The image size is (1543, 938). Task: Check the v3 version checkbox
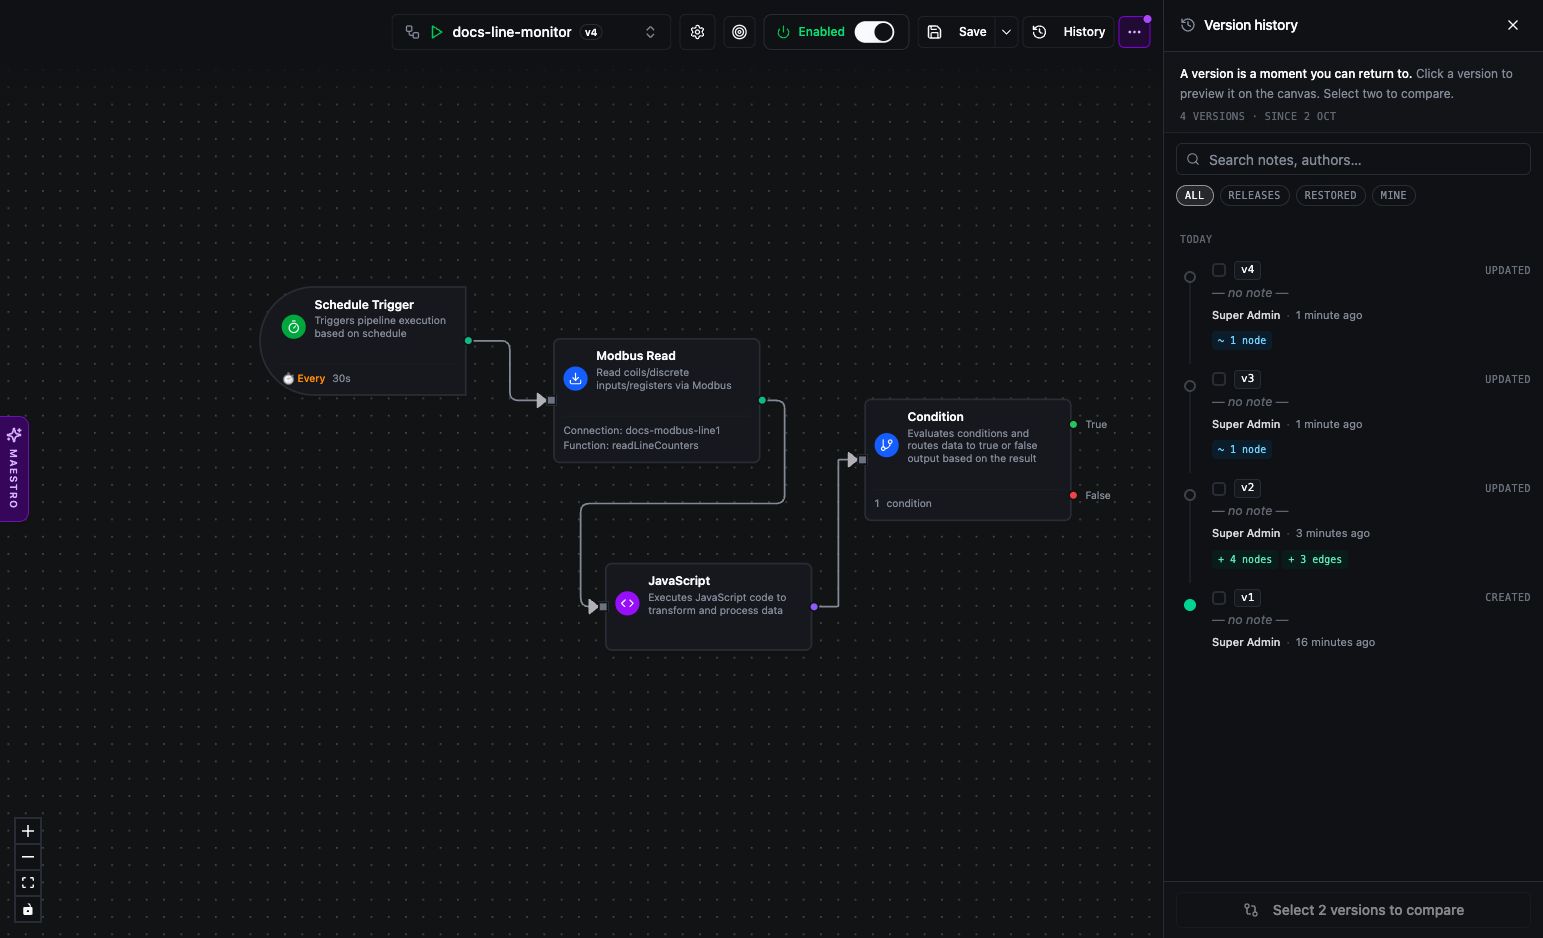pos(1219,379)
